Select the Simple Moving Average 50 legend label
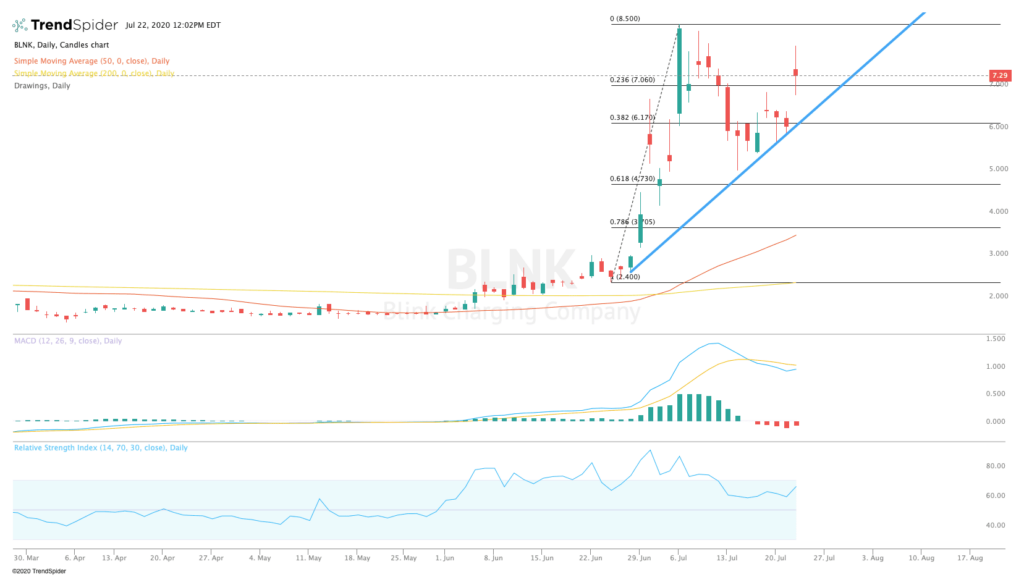This screenshot has height=577, width=1024. [91, 61]
